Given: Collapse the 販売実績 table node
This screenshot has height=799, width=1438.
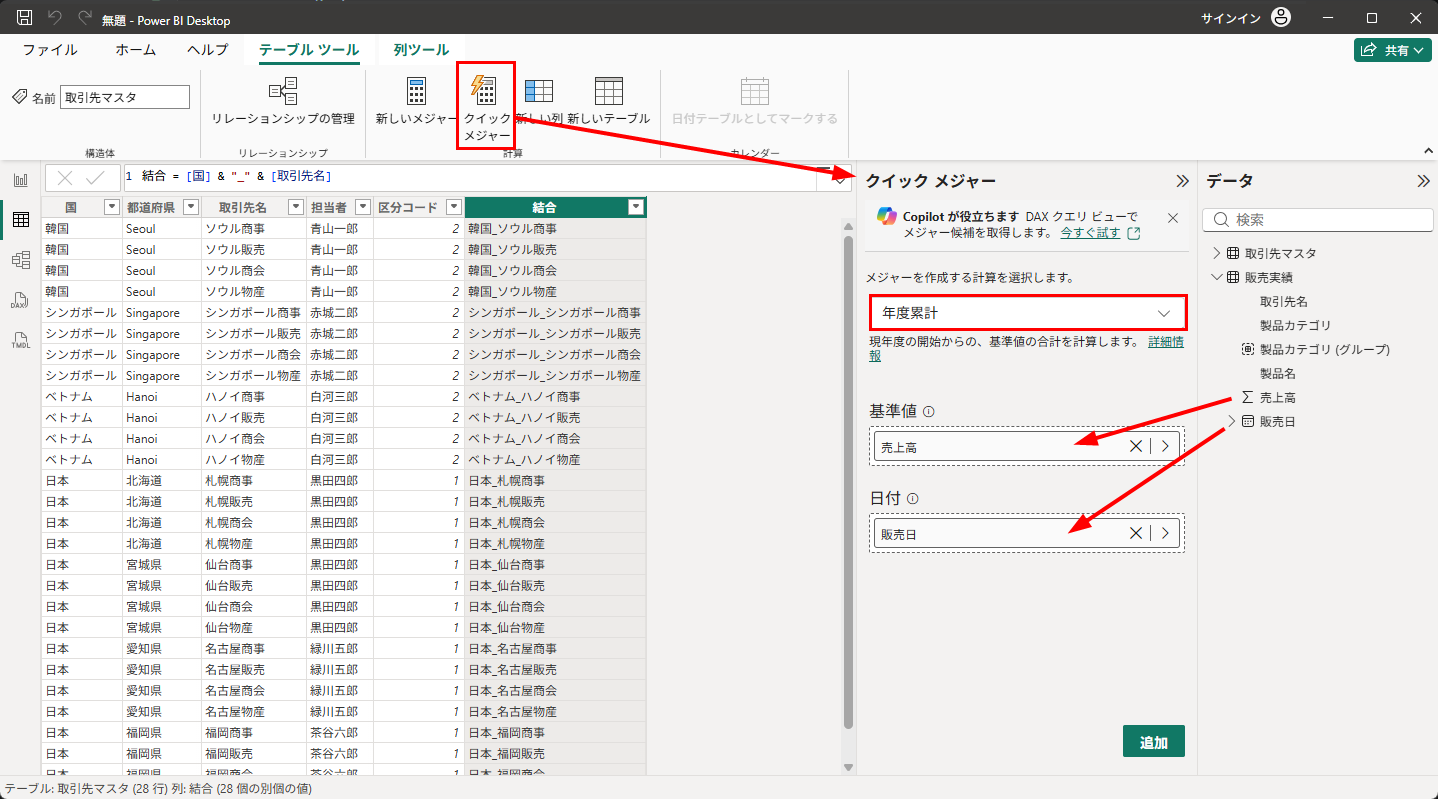Looking at the screenshot, I should (1216, 277).
